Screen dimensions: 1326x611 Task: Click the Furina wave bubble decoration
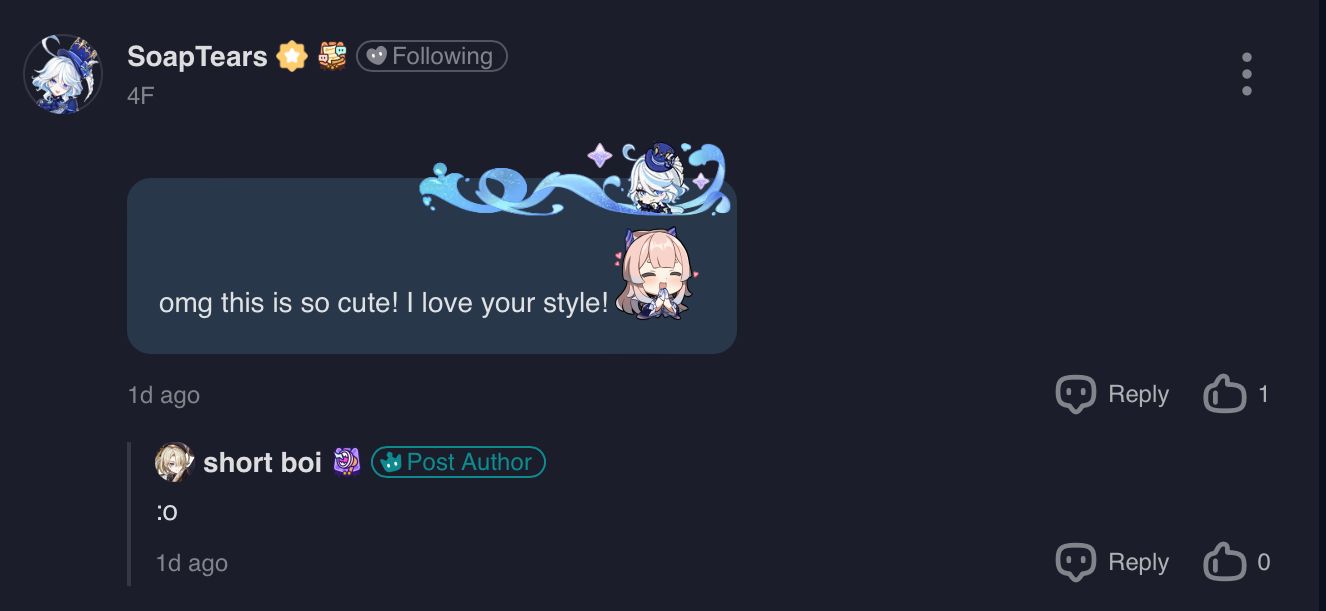point(576,178)
